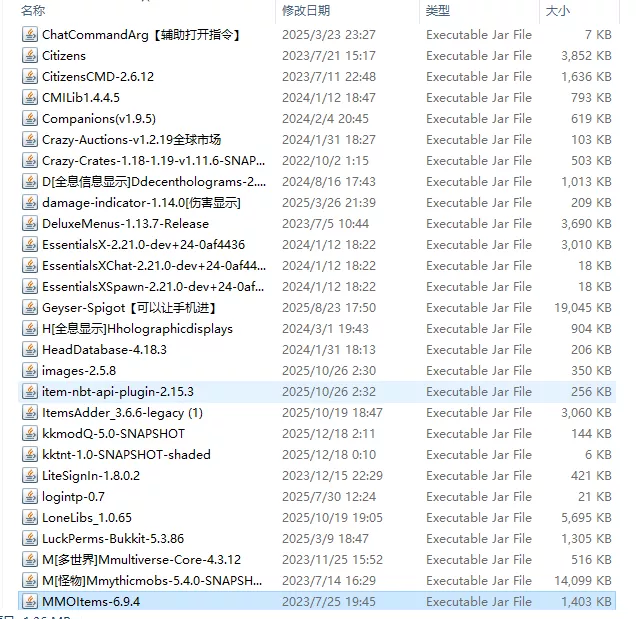Click the Mmythicmobs jar file icon

point(30,581)
